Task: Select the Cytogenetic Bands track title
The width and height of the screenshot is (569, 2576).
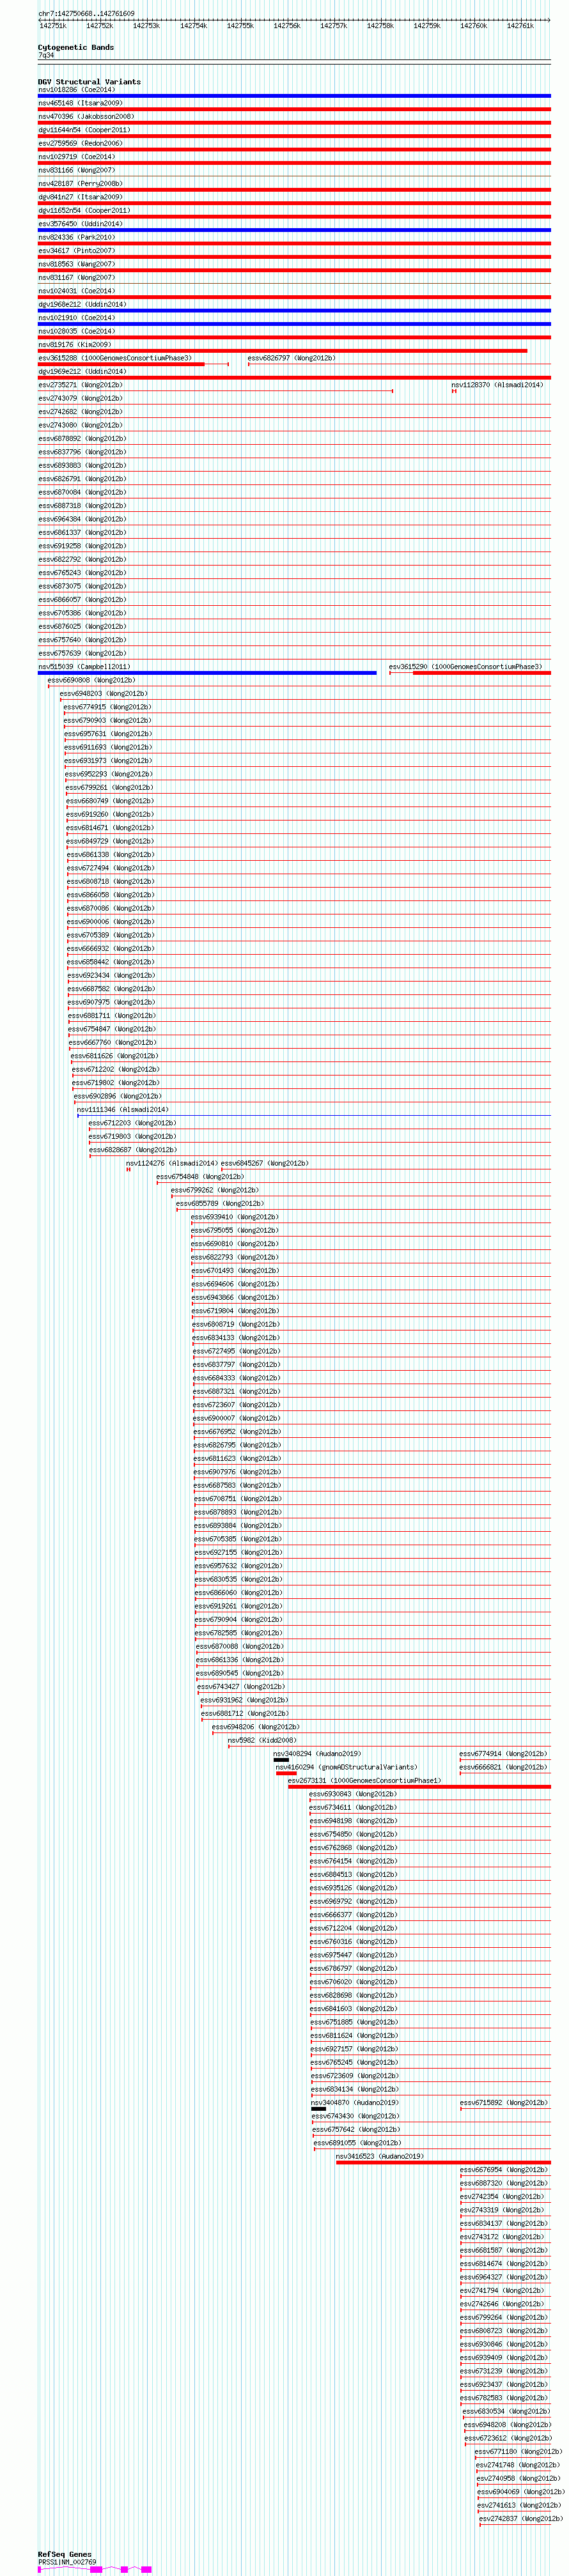Action: pos(76,47)
